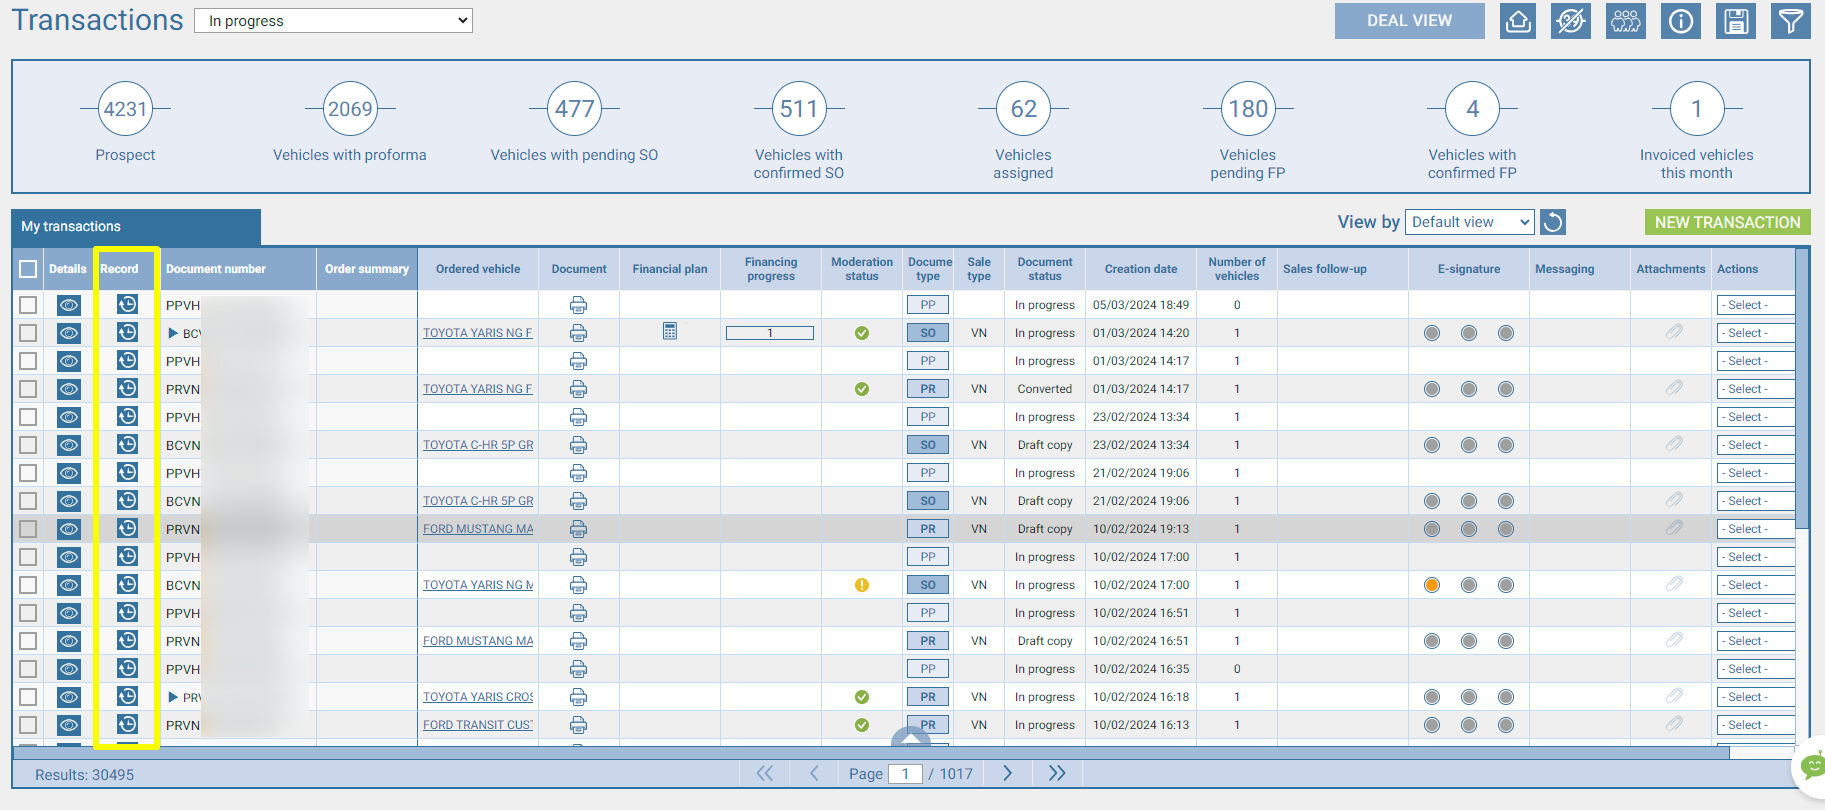Check the box for Ford Transit row
This screenshot has height=810, width=1825.
pyautogui.click(x=28, y=725)
